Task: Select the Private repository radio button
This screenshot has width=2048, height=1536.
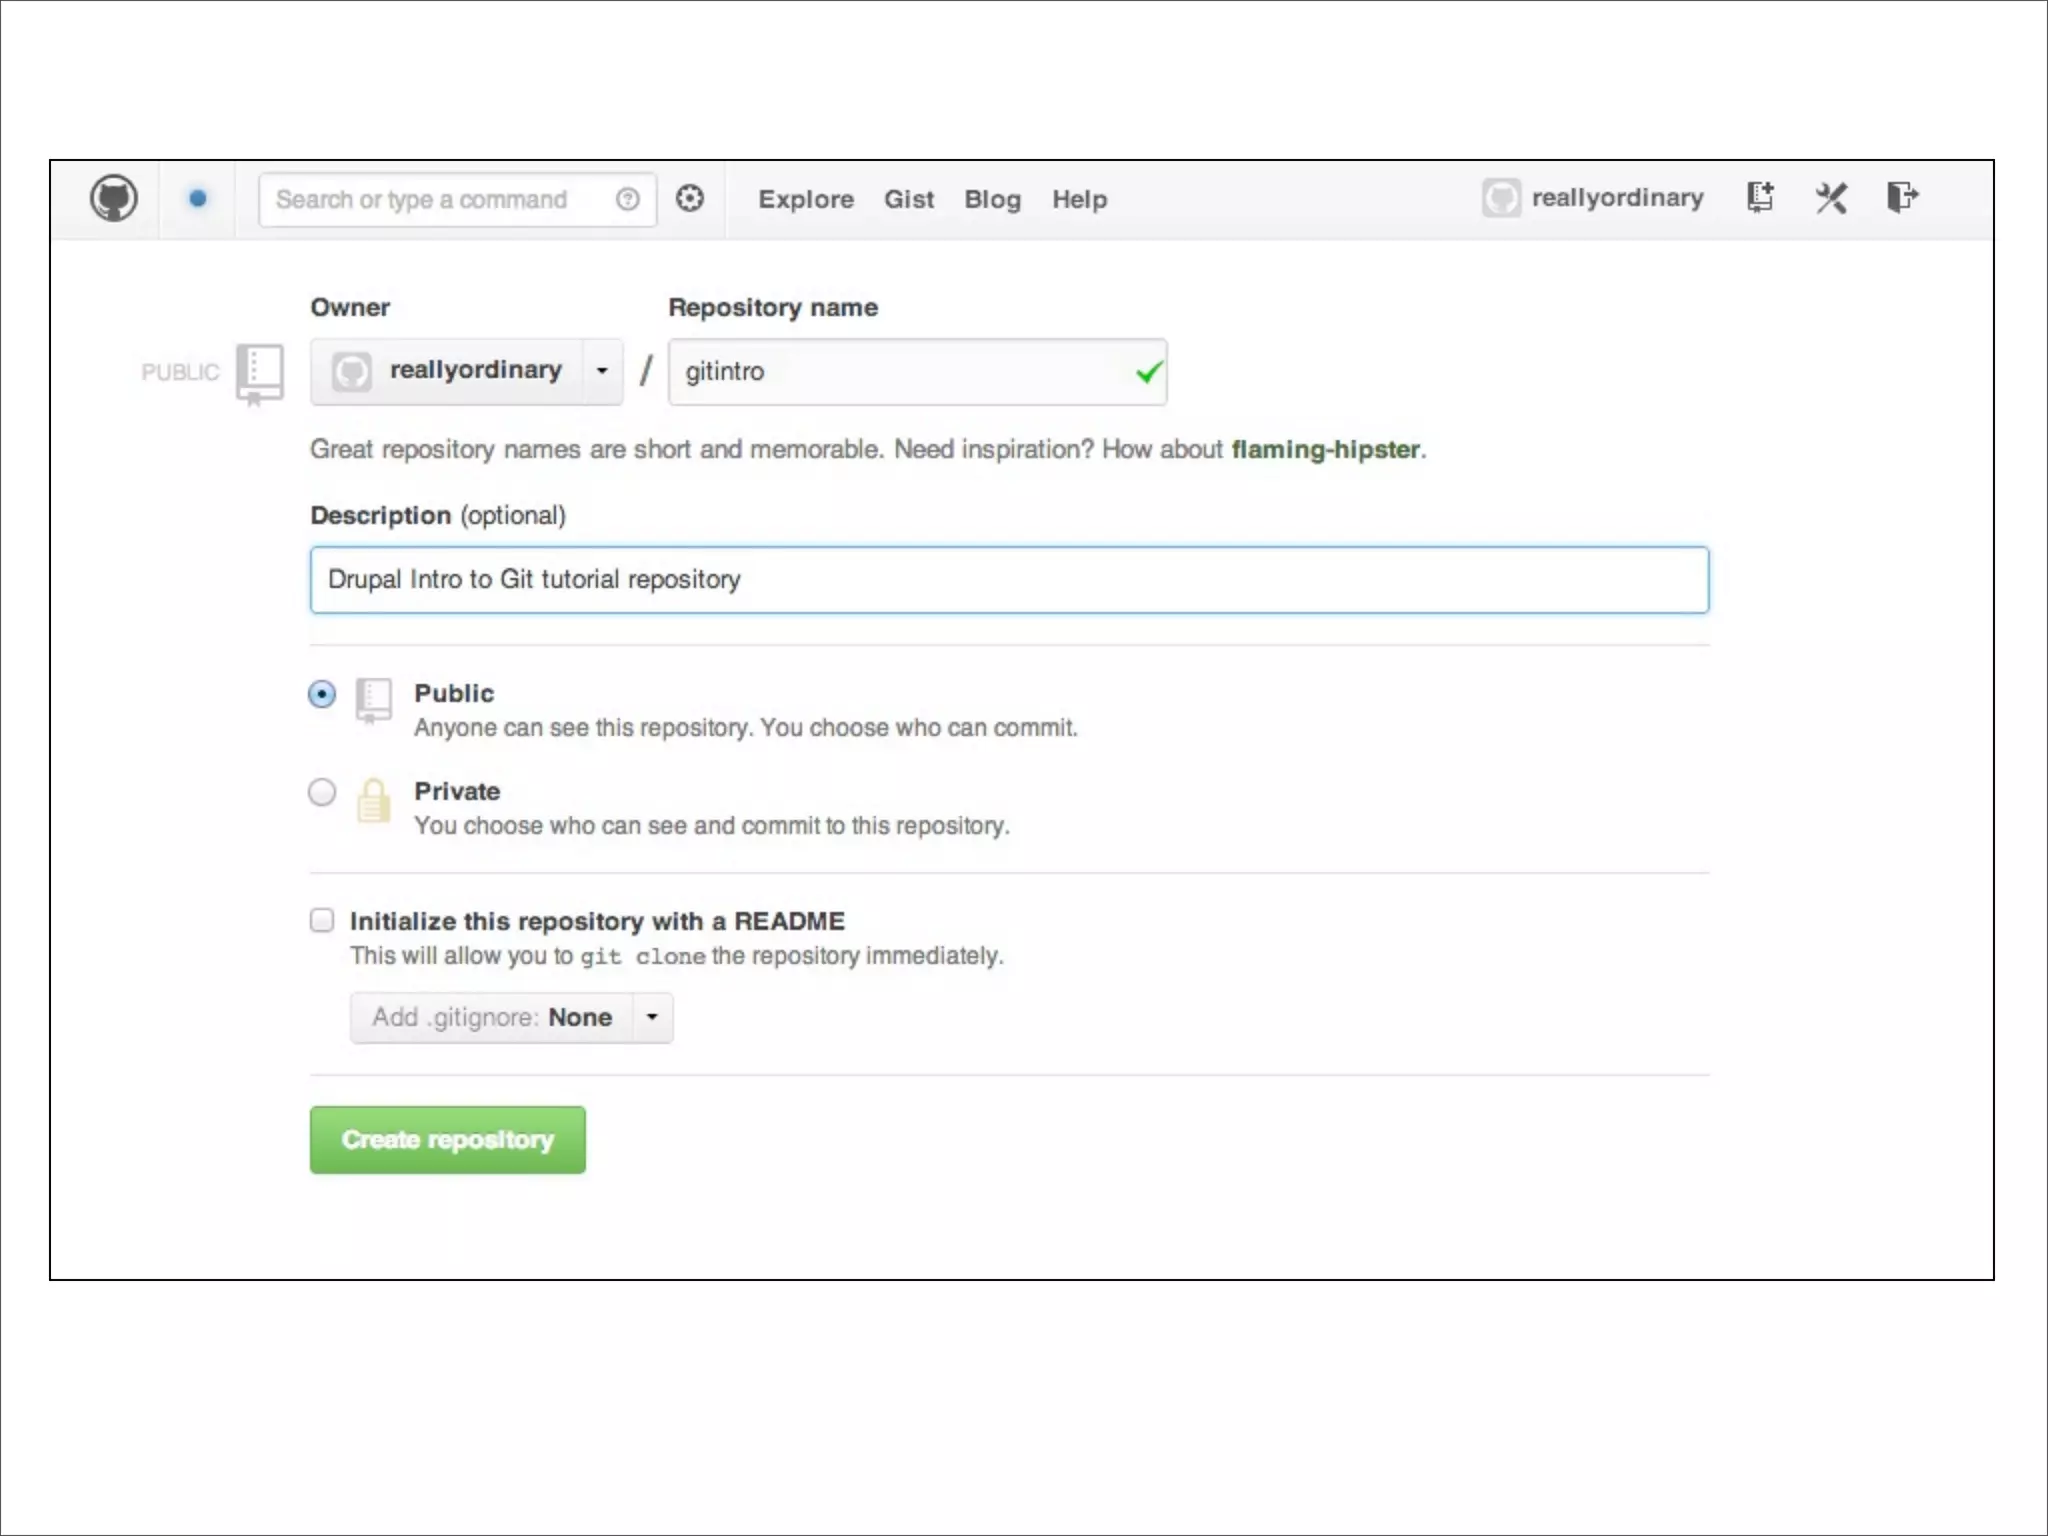Action: point(322,792)
